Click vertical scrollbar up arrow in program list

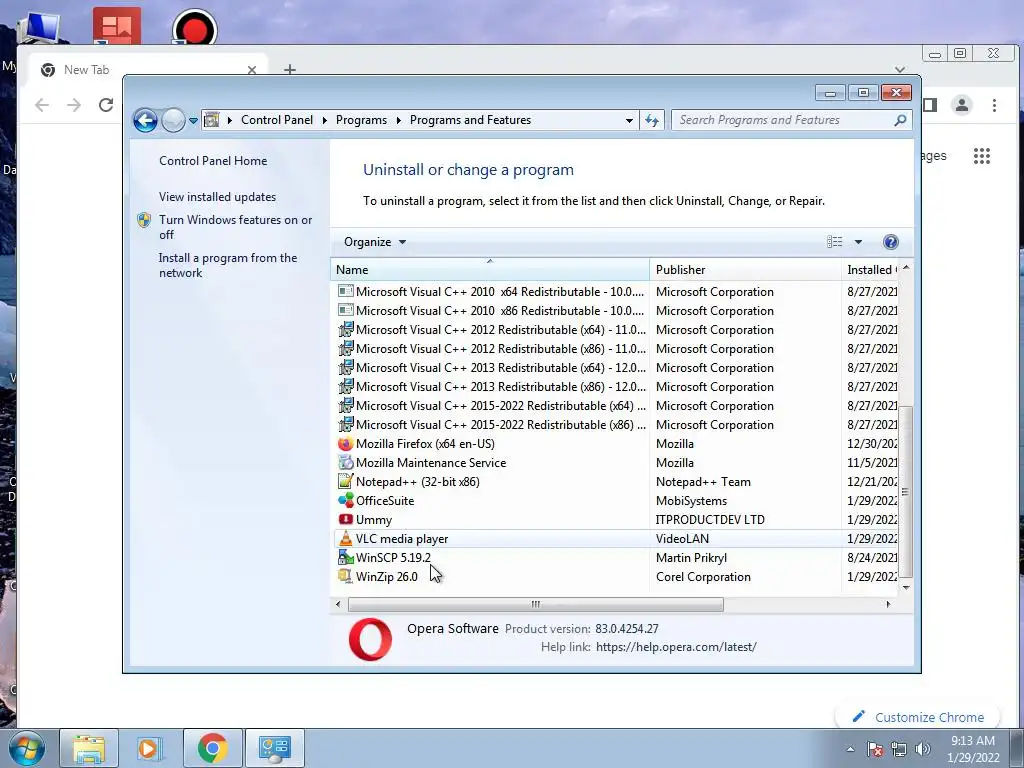(x=906, y=268)
